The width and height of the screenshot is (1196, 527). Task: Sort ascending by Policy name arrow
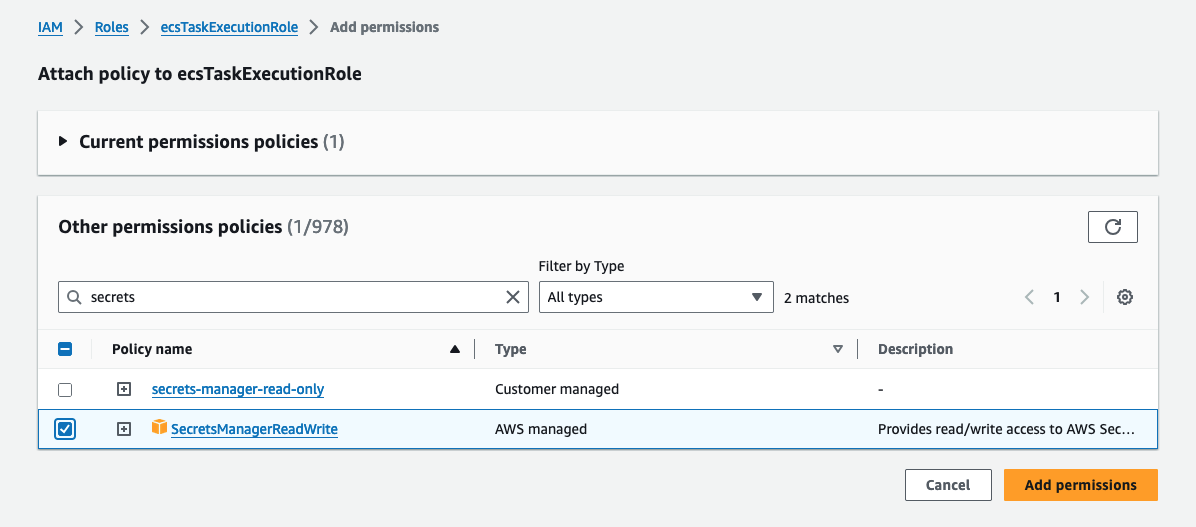tap(455, 349)
